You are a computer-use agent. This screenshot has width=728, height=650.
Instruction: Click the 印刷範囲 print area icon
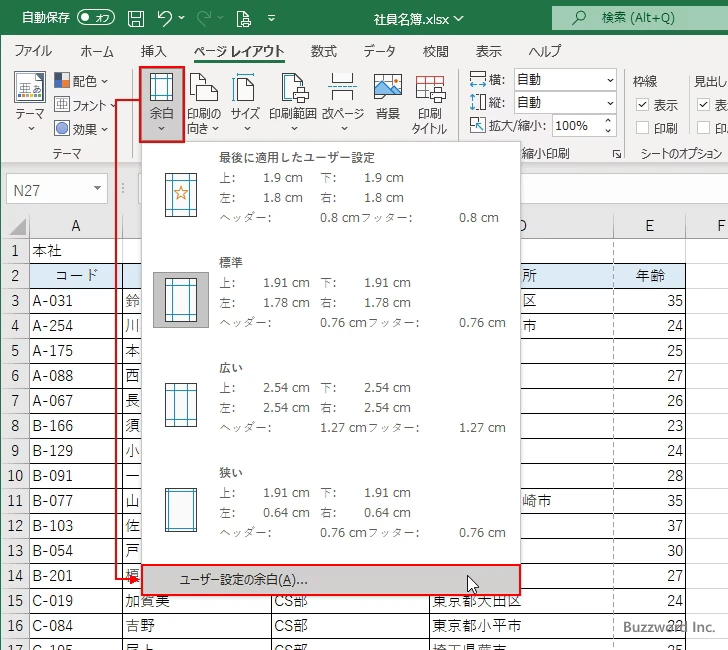[294, 87]
